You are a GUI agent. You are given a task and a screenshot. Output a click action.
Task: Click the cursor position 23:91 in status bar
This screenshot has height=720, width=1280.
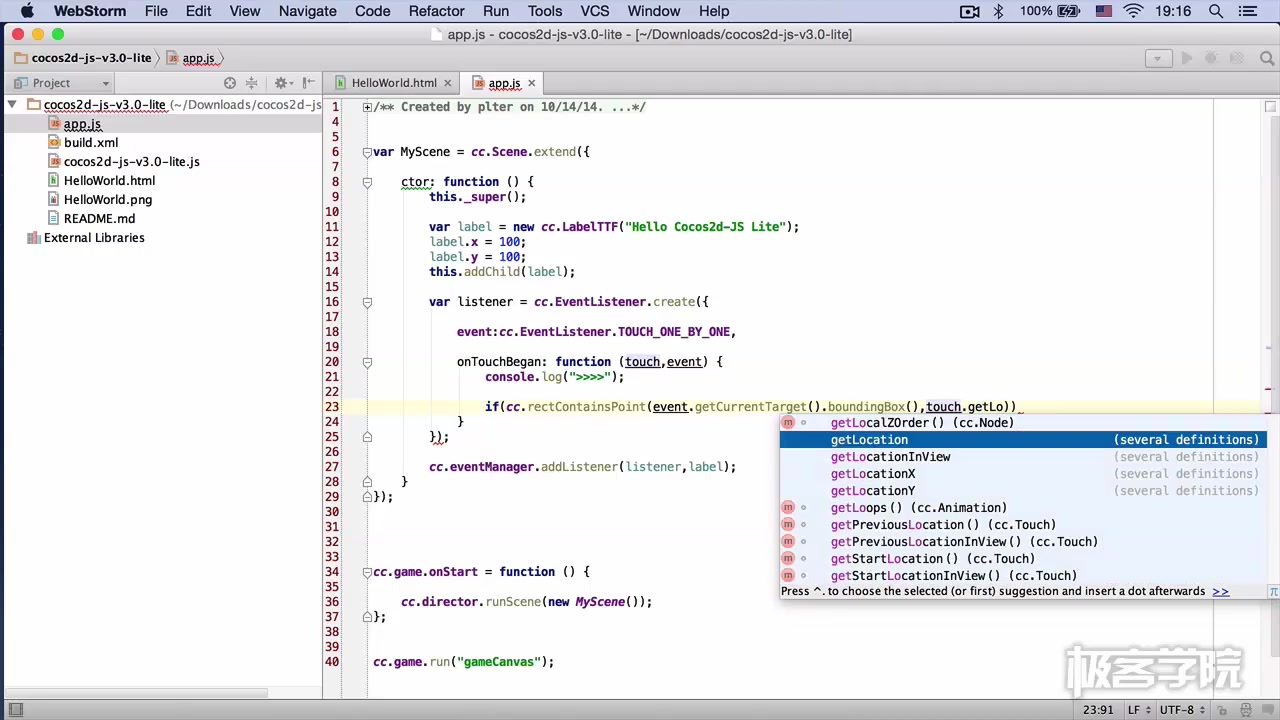point(1097,710)
